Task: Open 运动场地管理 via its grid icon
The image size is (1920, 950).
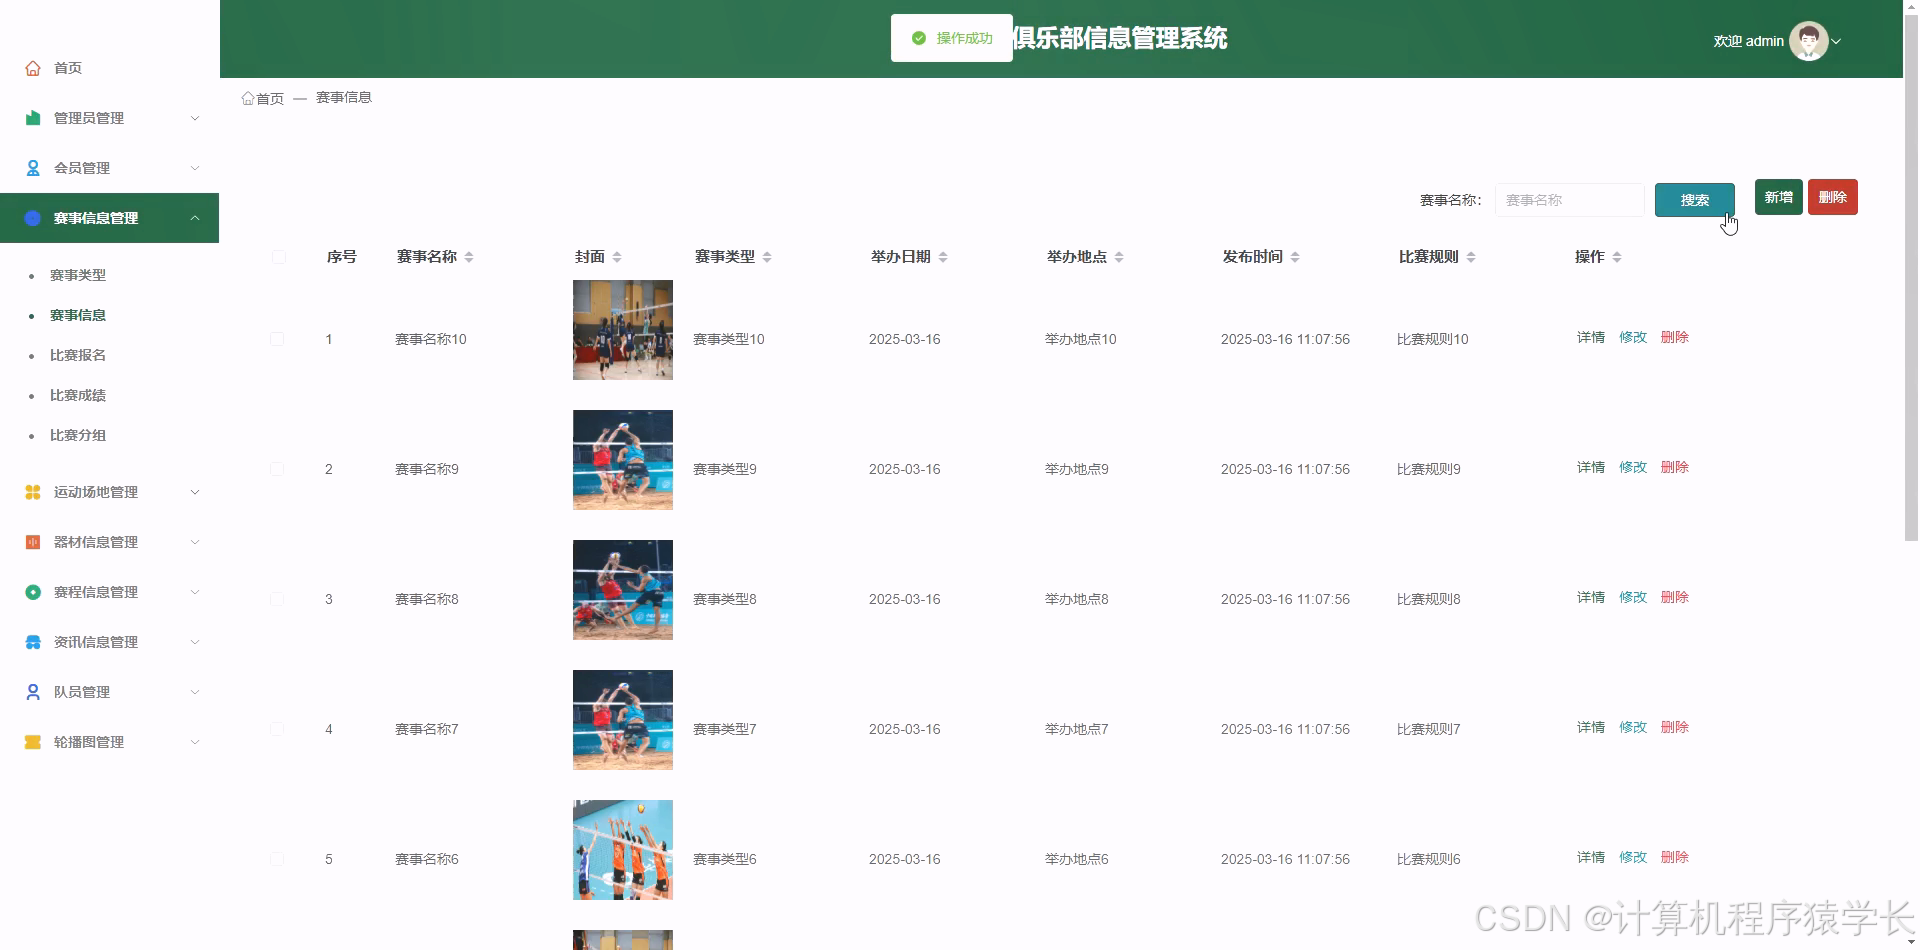Action: [33, 491]
